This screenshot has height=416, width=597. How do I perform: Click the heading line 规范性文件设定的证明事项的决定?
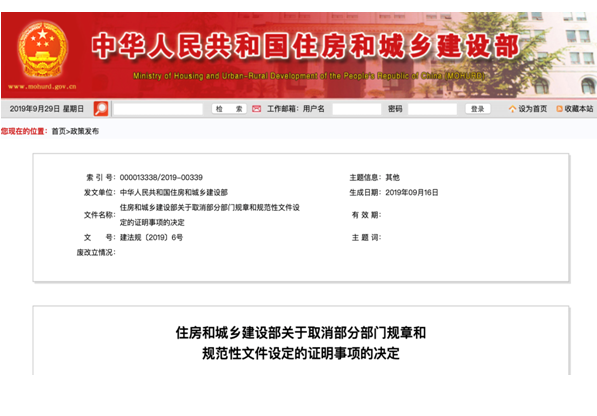click(x=301, y=354)
